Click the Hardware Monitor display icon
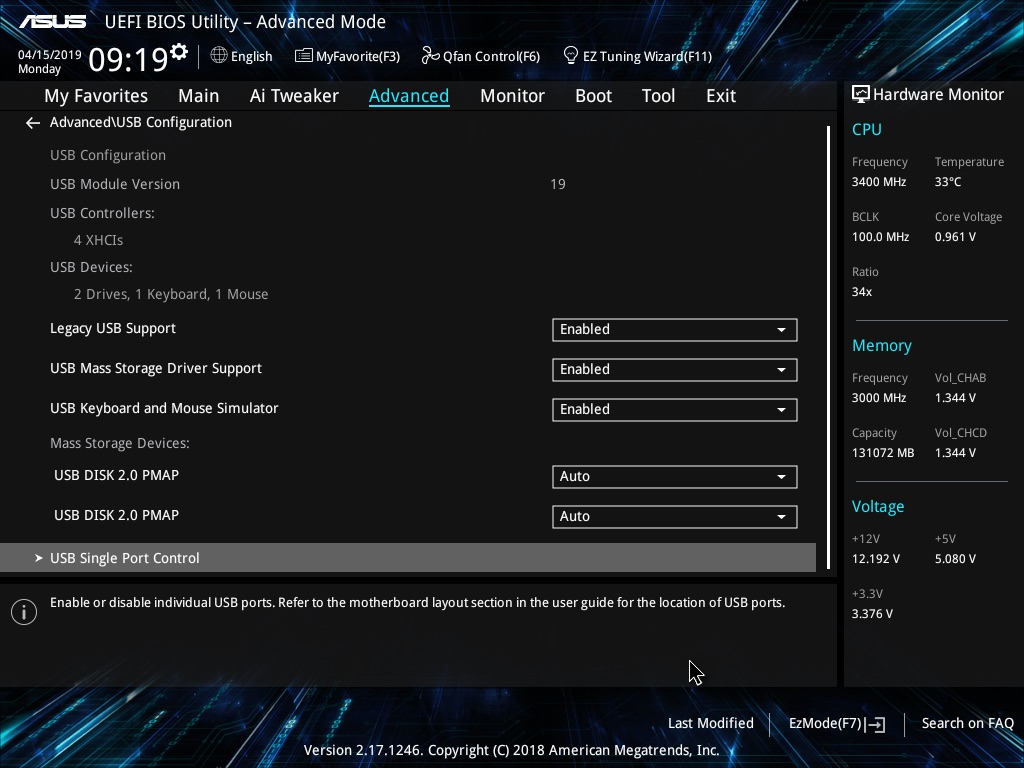The width and height of the screenshot is (1024, 768). click(861, 95)
